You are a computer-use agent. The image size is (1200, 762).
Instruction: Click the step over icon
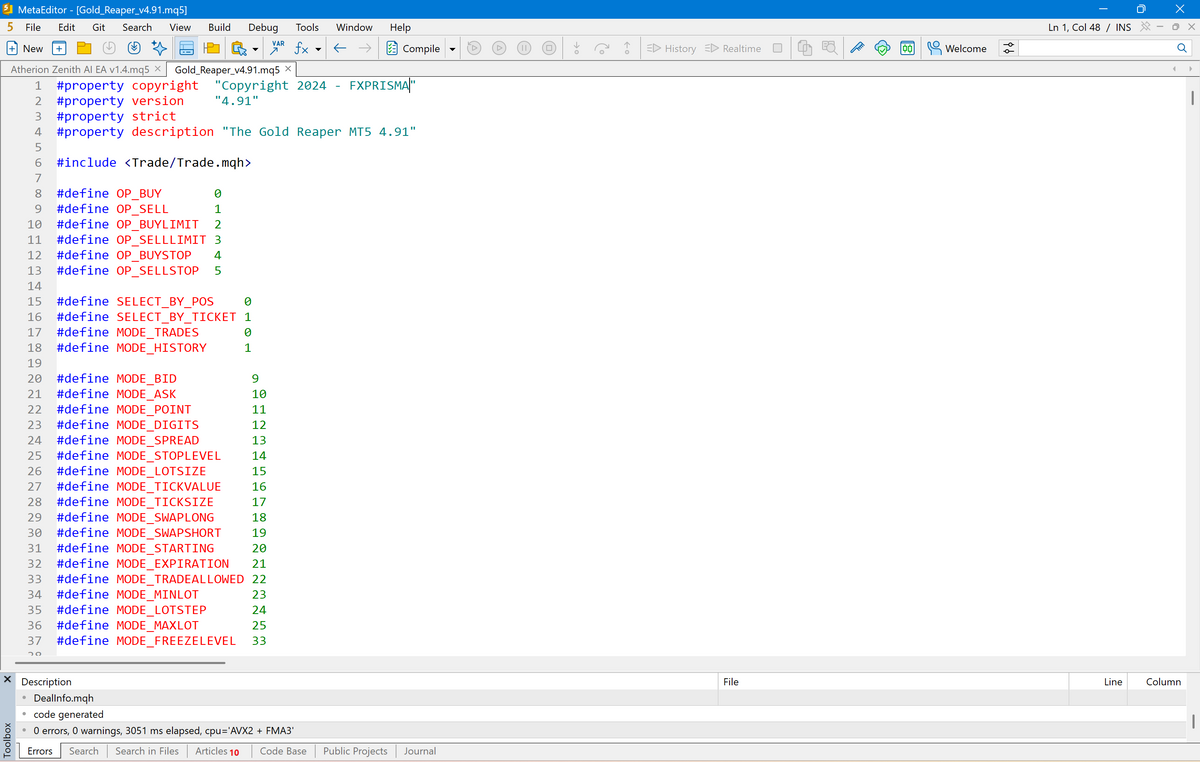pyautogui.click(x=601, y=48)
